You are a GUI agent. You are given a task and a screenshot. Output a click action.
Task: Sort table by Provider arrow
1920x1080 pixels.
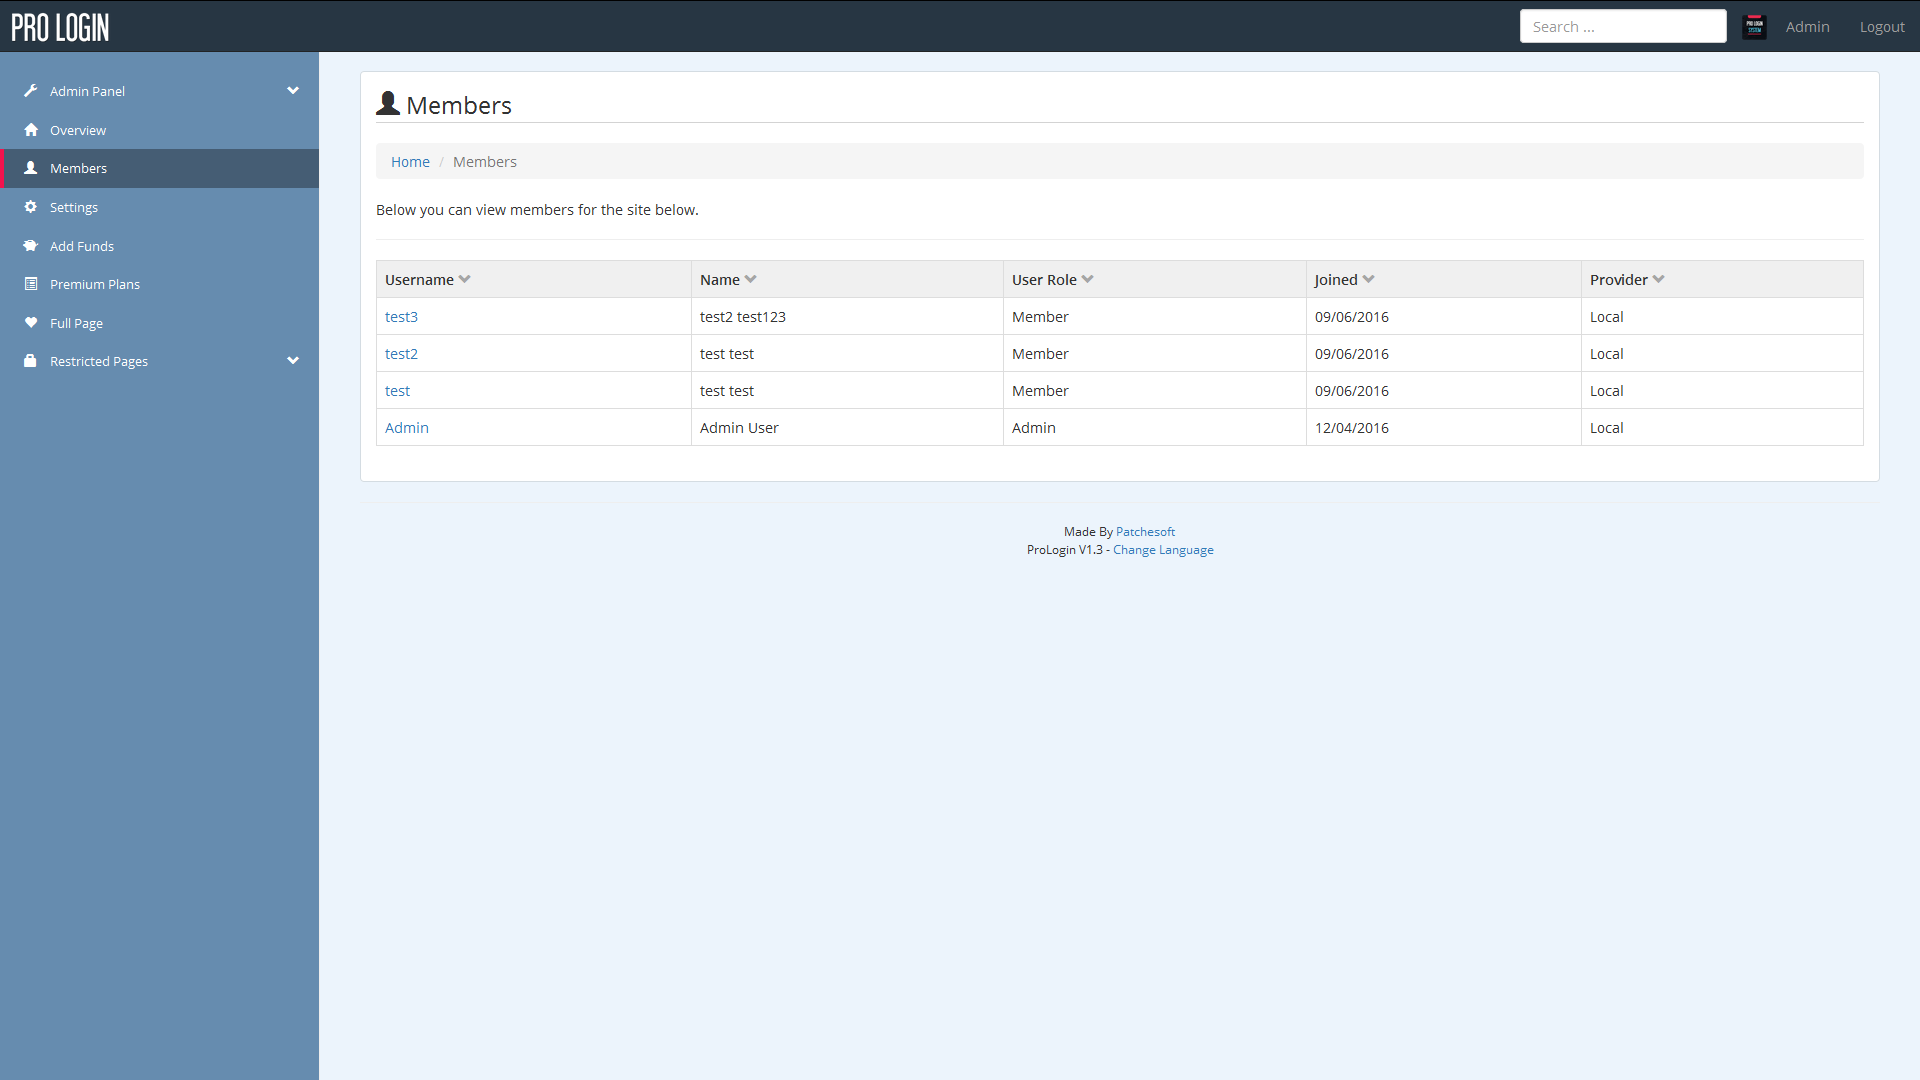coord(1658,279)
